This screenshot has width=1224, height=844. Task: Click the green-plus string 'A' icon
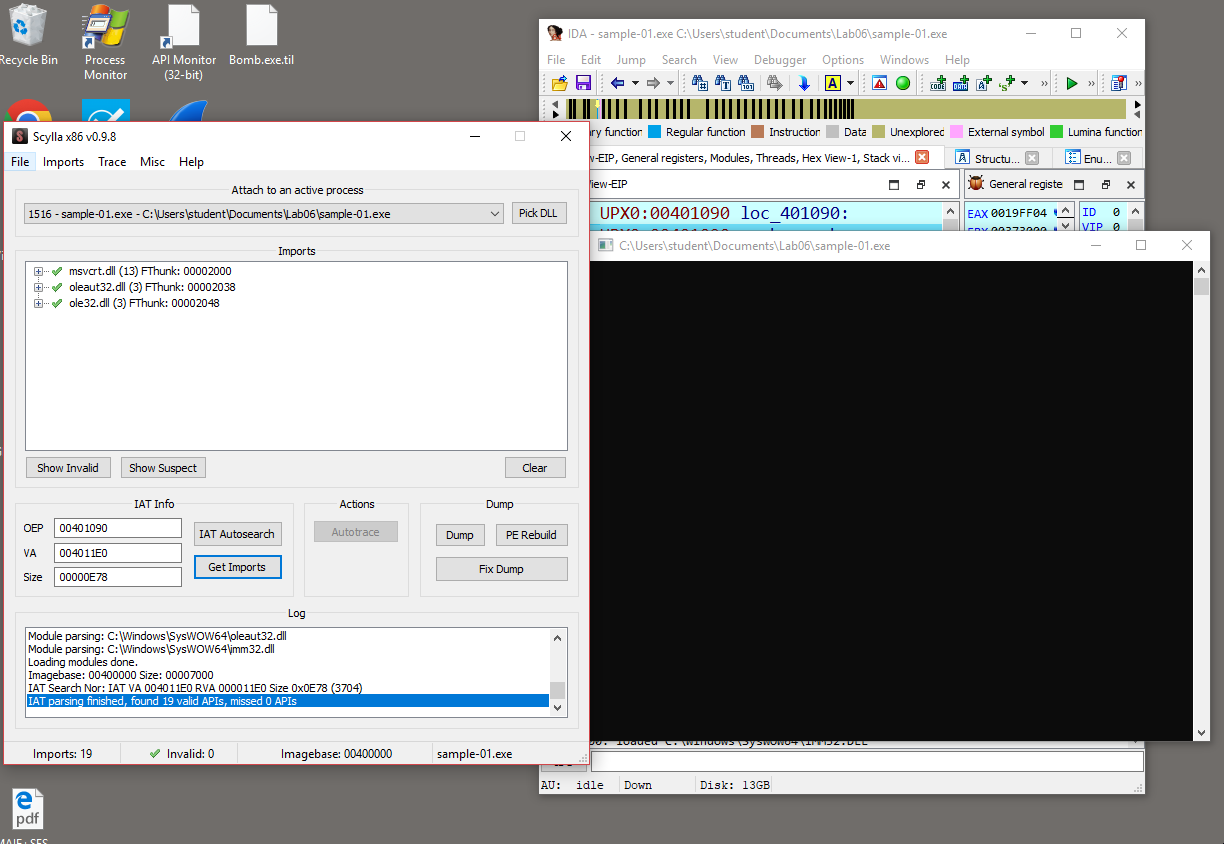tap(984, 83)
